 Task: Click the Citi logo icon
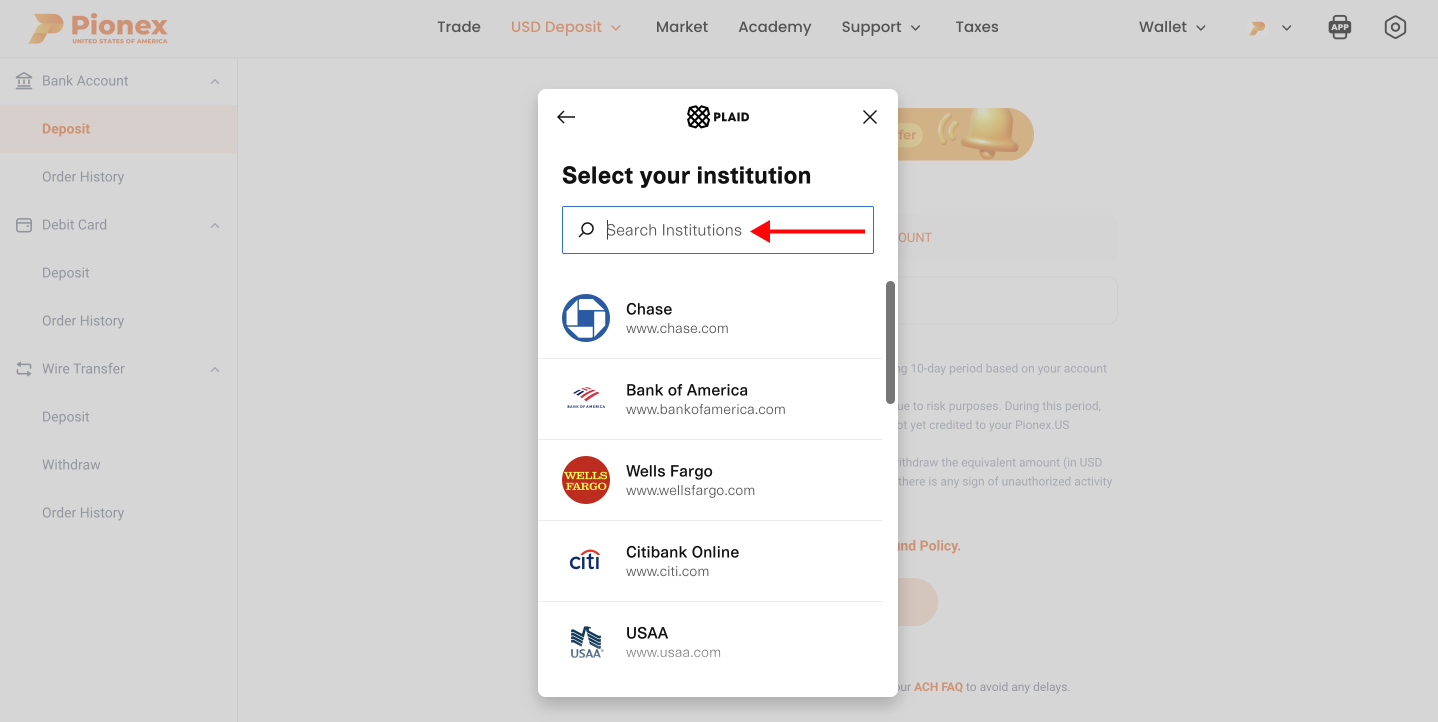point(586,561)
